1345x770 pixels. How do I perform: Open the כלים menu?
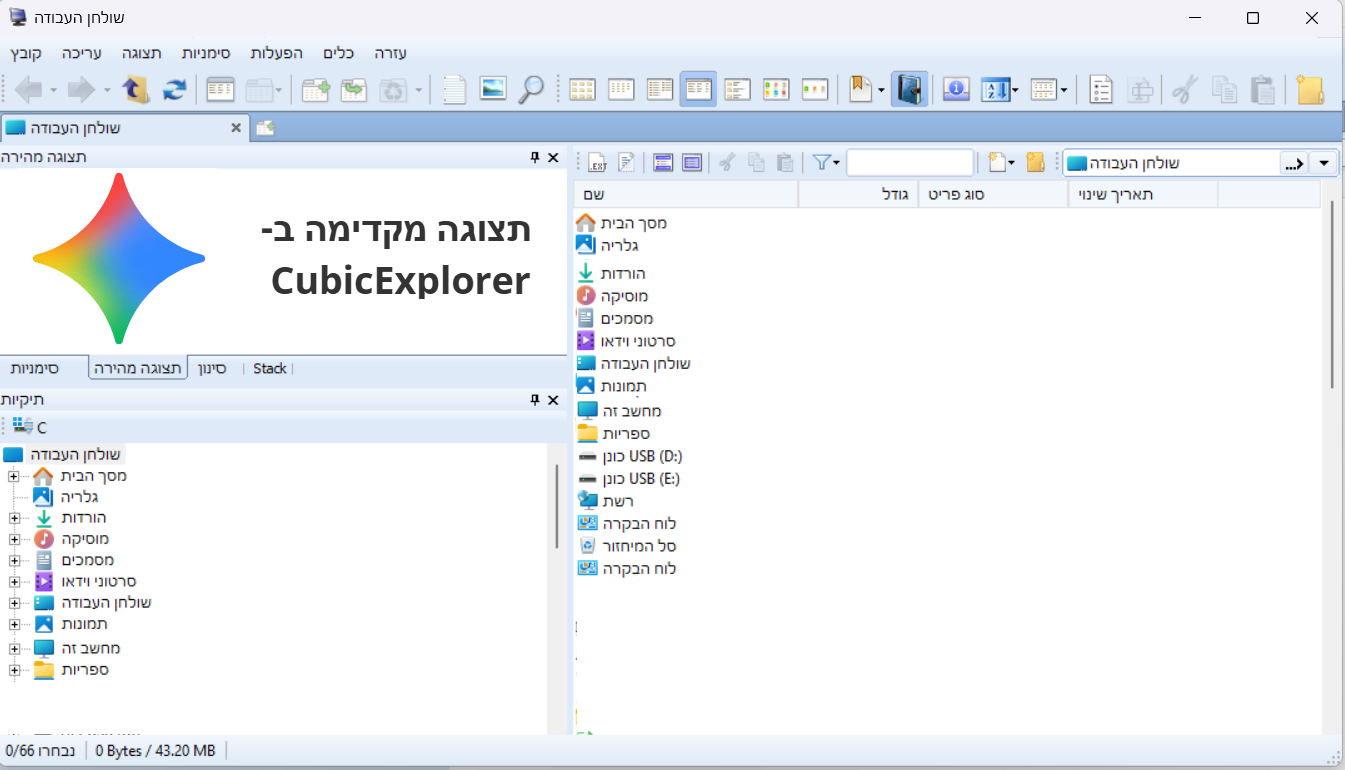(339, 53)
